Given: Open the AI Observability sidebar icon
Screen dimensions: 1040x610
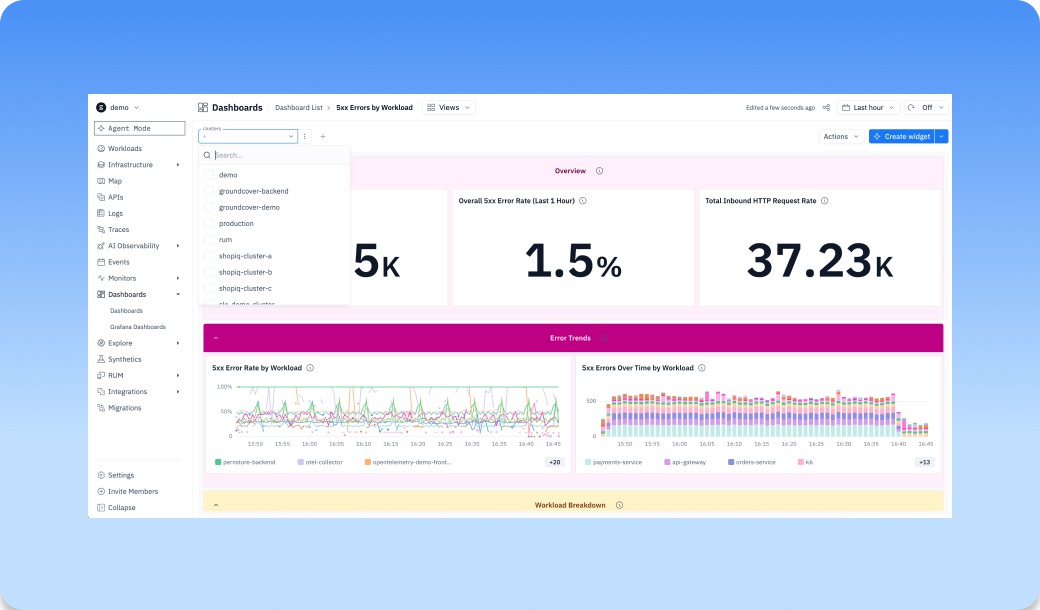Looking at the screenshot, I should 101,246.
